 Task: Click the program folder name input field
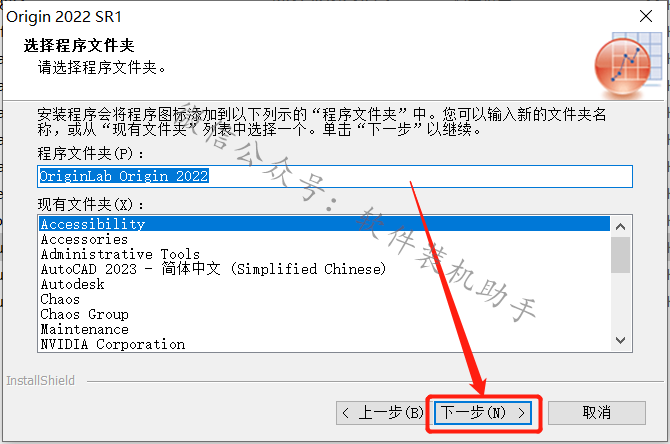tap(335, 176)
